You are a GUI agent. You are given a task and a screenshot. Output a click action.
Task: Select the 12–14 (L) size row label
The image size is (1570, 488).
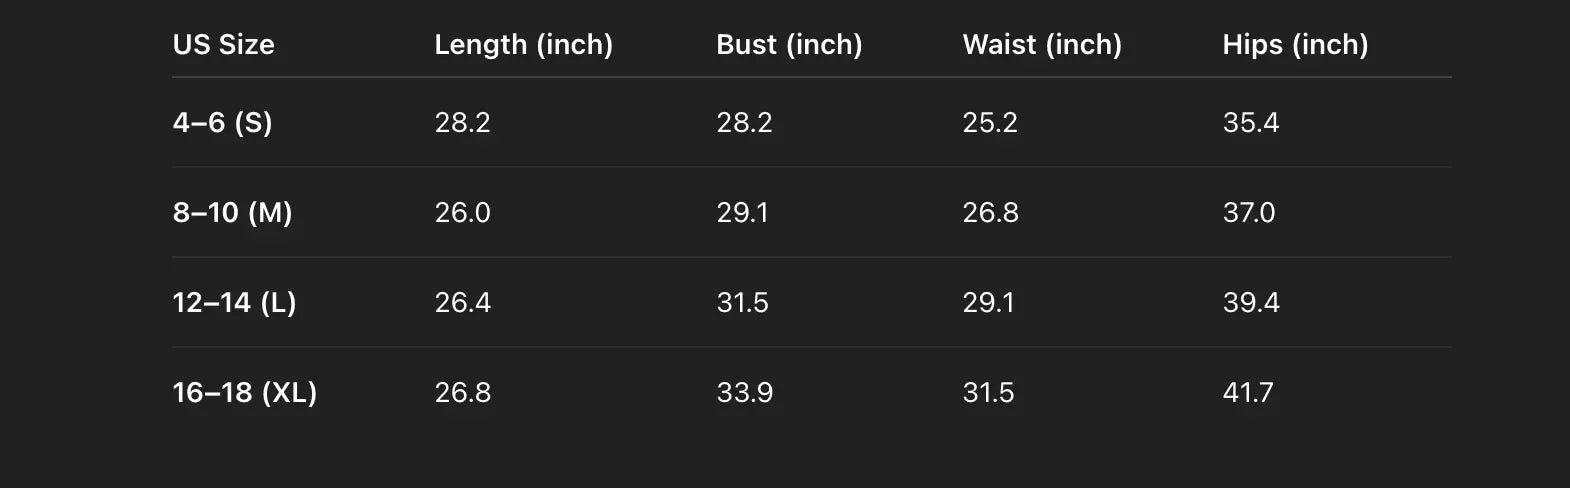point(234,303)
